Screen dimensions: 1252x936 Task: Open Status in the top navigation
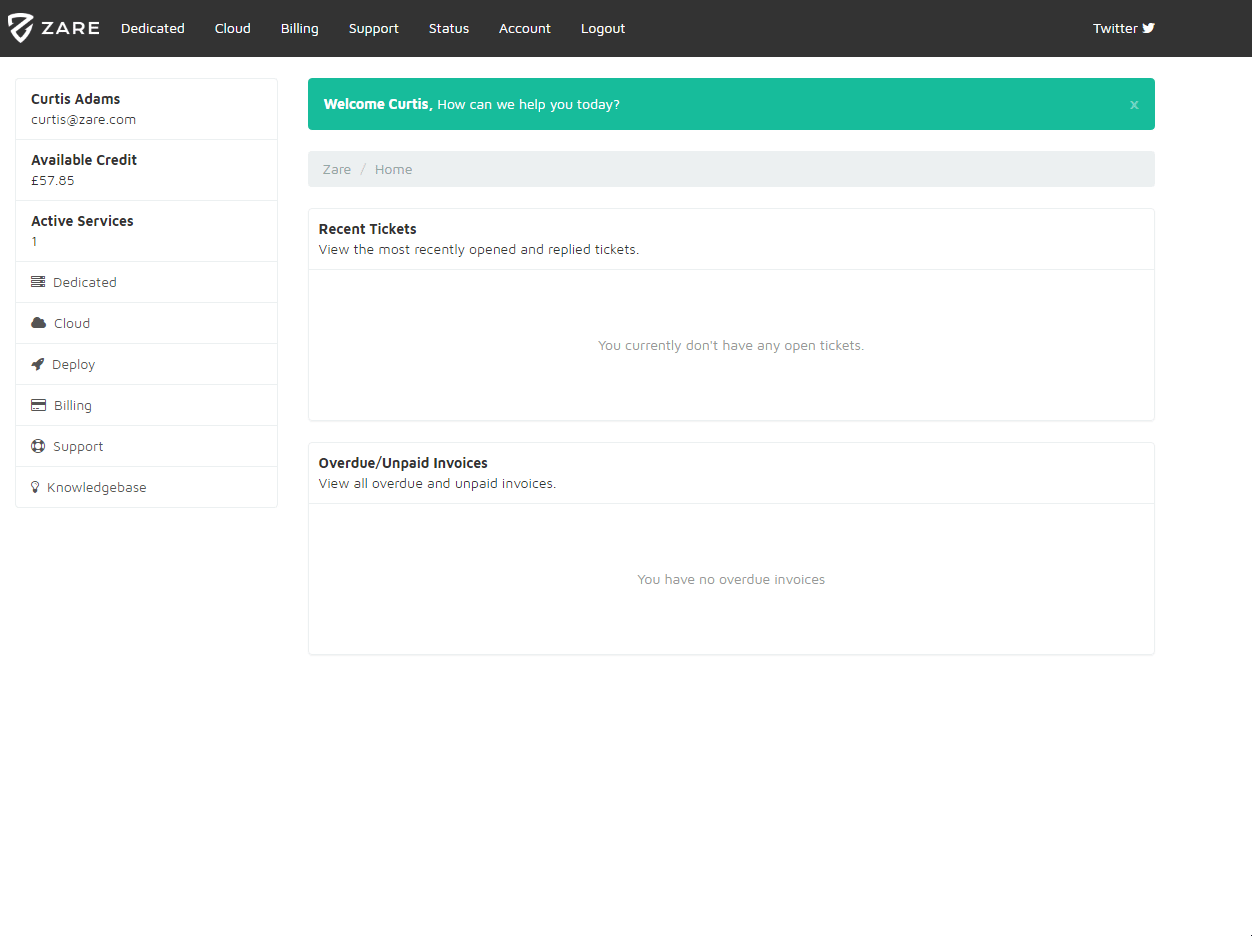pos(449,28)
